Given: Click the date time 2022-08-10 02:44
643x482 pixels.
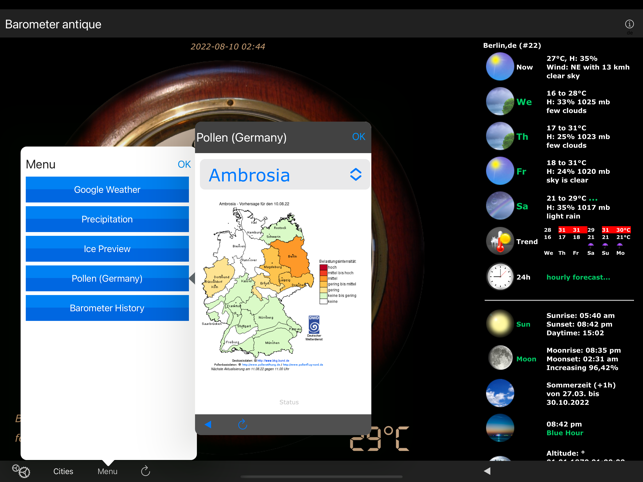Looking at the screenshot, I should [228, 47].
